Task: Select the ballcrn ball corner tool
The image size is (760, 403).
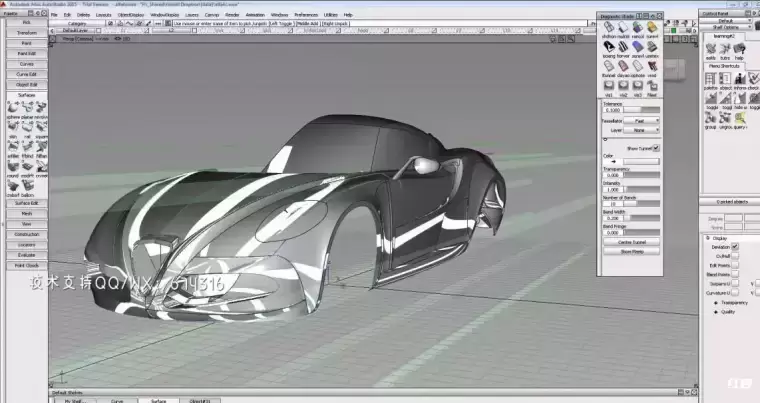Action: point(27,186)
